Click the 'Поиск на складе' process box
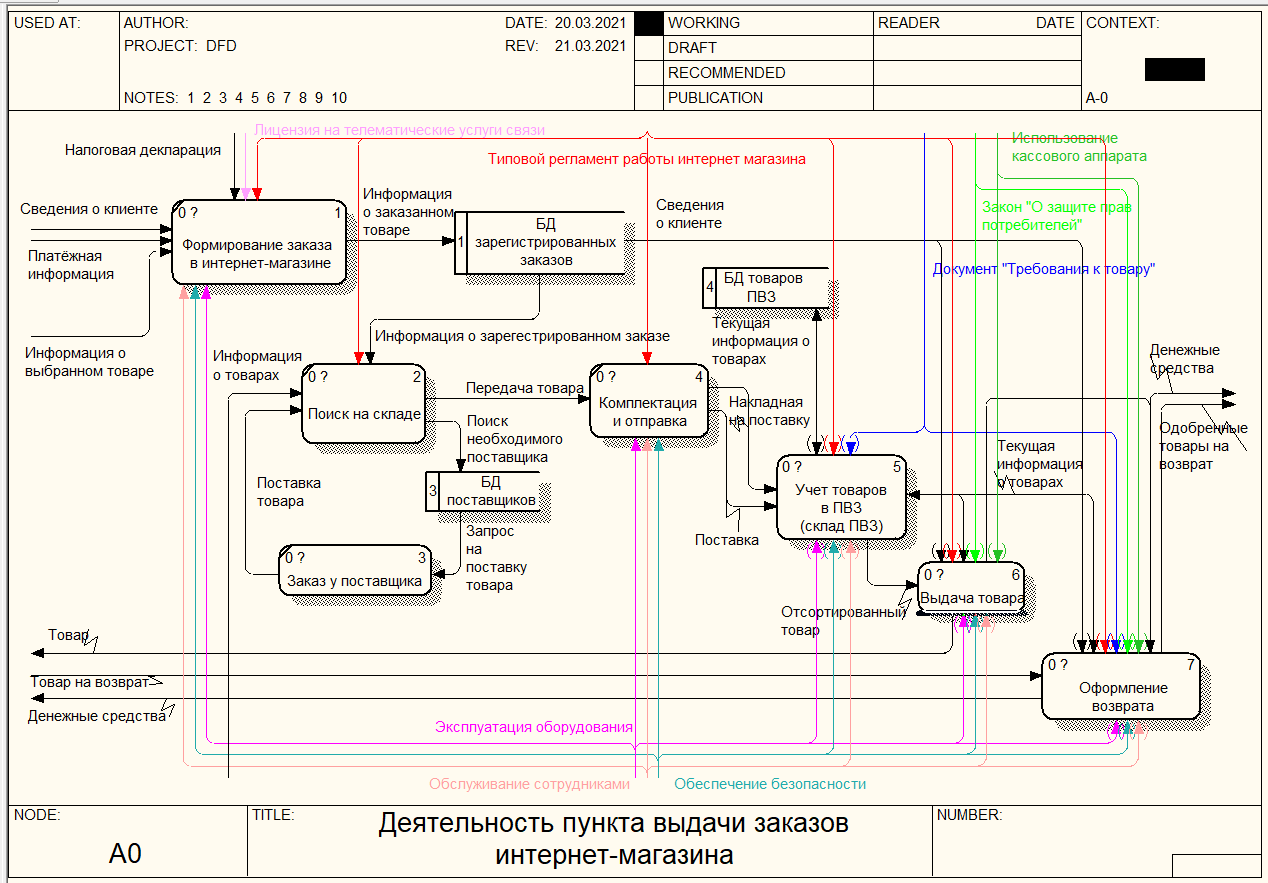 [364, 403]
